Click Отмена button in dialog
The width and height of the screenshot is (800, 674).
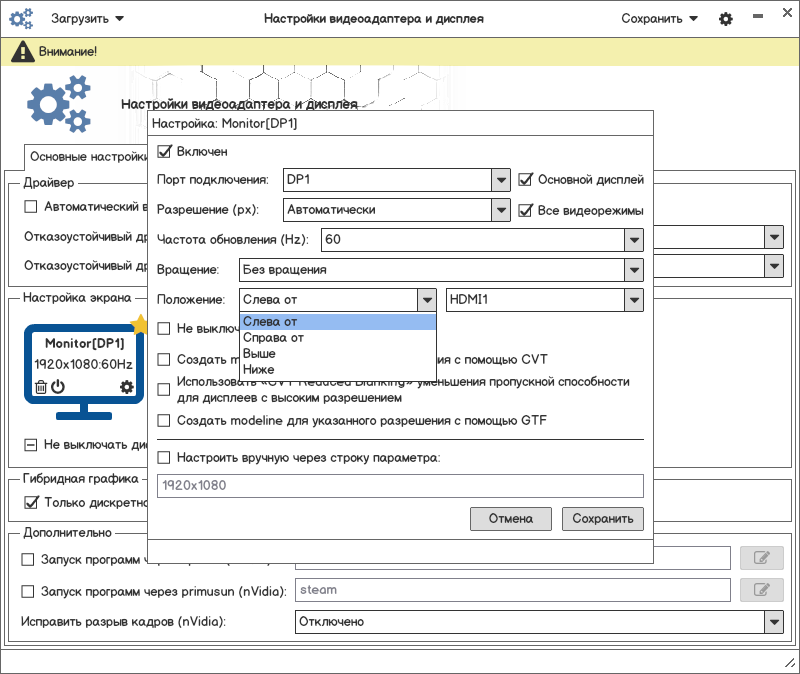click(511, 519)
